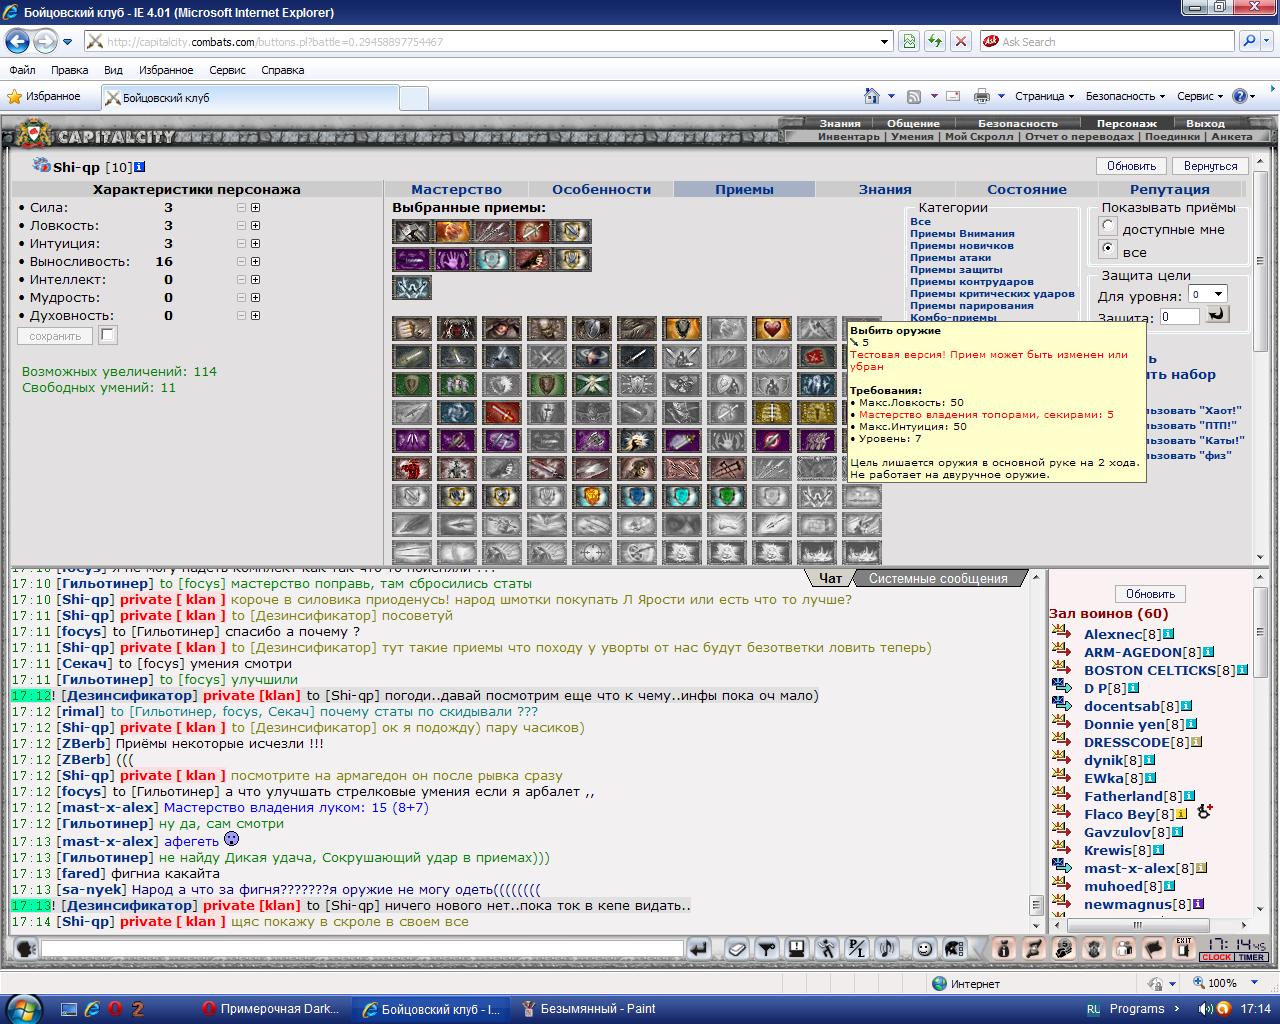Open IE Home page icon
Viewport: 1280px width, 1024px height.
[872, 96]
